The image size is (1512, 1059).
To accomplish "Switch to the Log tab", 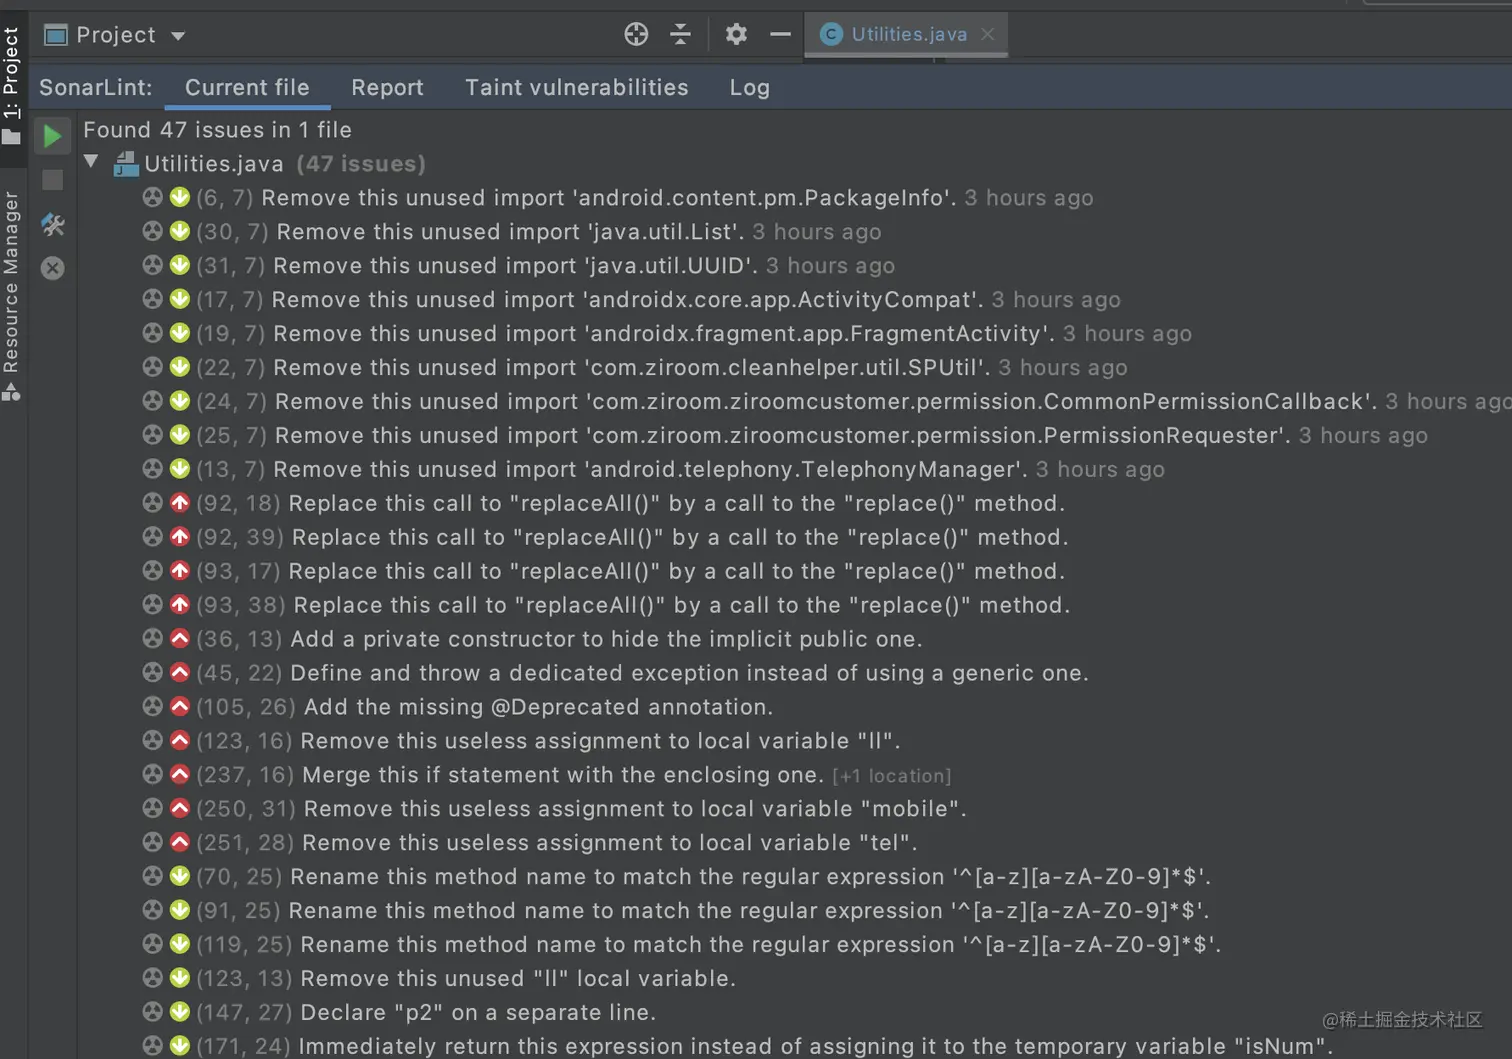I will [x=749, y=88].
